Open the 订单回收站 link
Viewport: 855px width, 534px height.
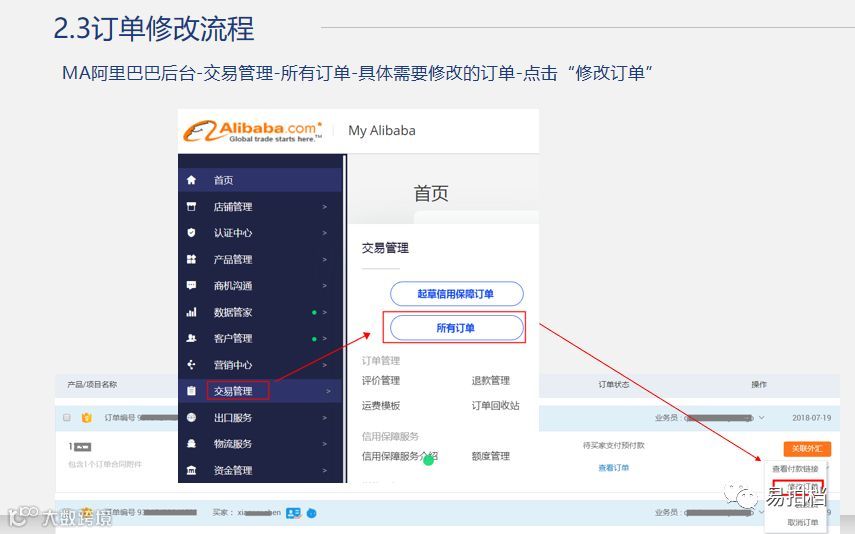495,405
